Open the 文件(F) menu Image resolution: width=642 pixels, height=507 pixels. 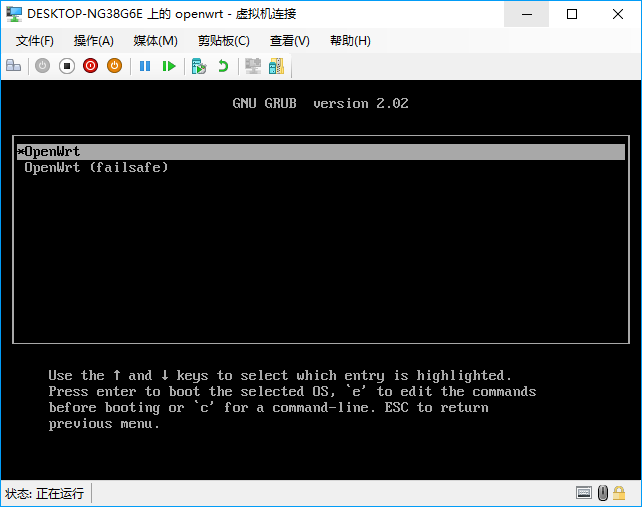tap(35, 41)
